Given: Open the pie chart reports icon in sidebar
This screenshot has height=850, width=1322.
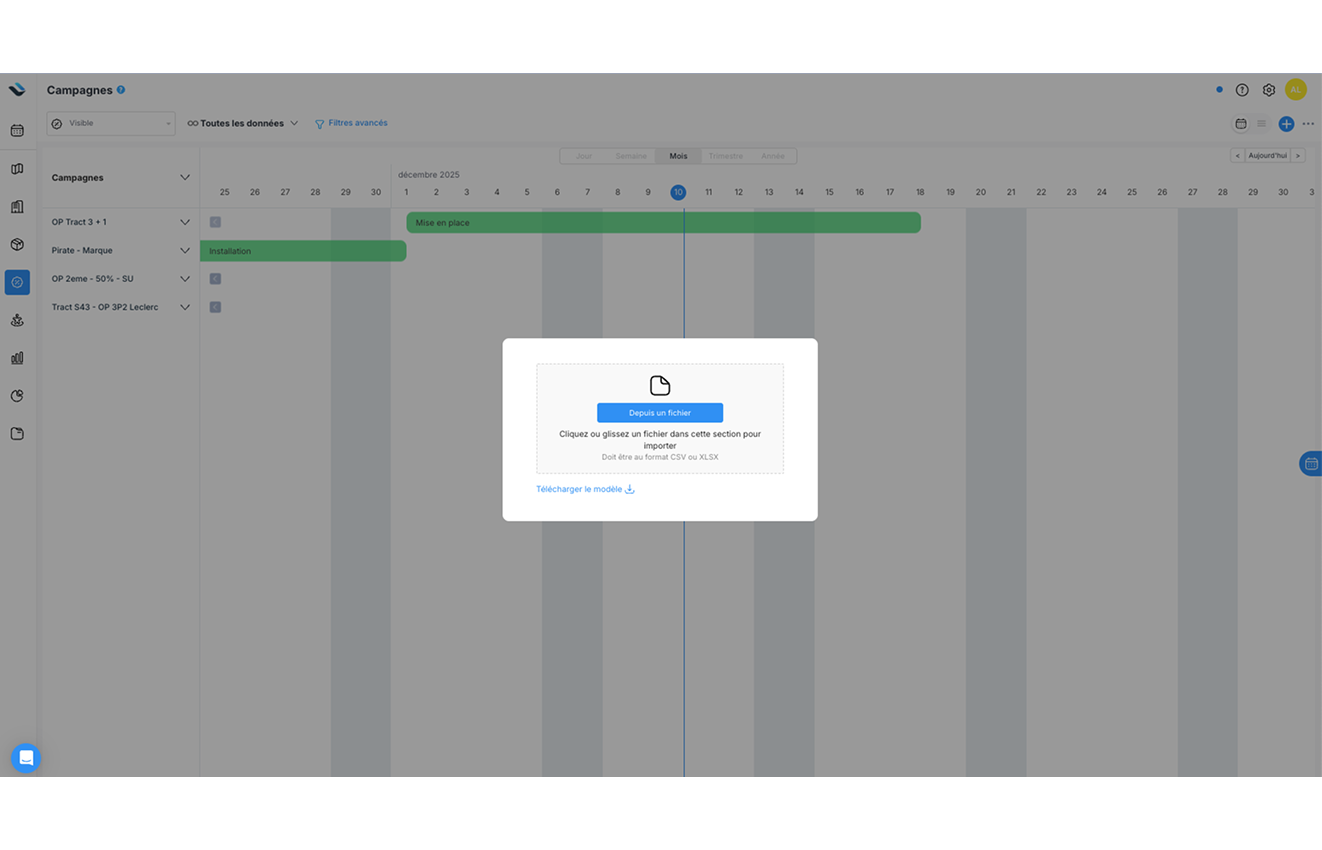Looking at the screenshot, I should pos(16,395).
